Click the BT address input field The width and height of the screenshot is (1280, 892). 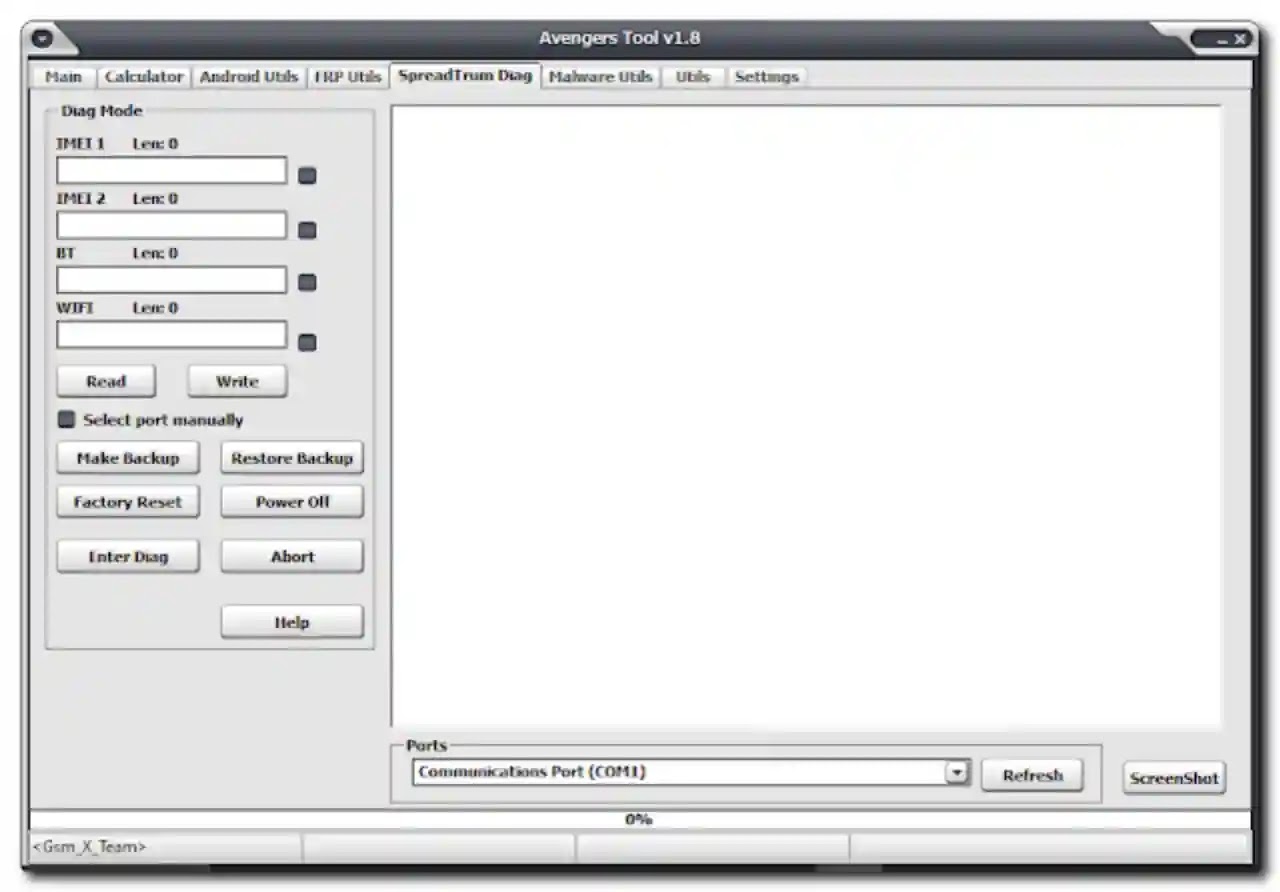point(171,280)
